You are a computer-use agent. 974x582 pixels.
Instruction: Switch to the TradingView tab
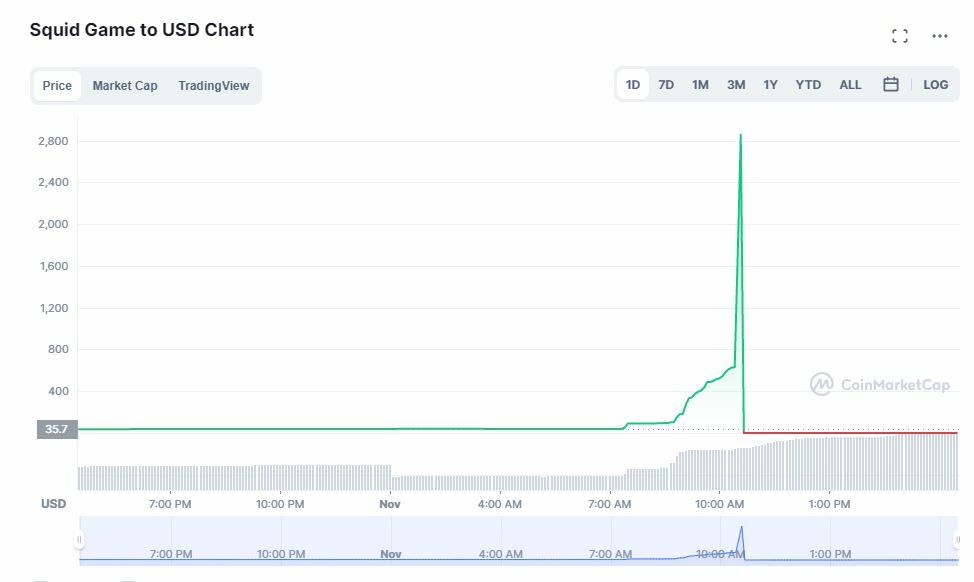214,86
